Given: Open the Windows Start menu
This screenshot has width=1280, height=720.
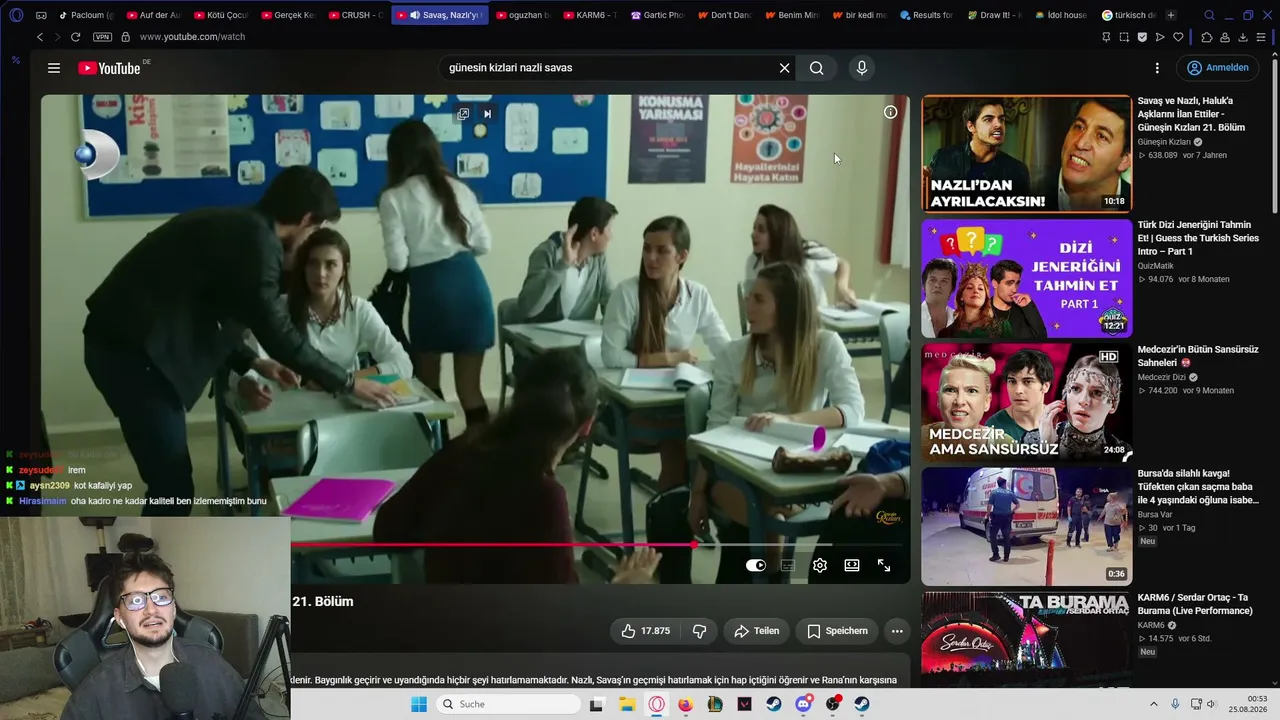Looking at the screenshot, I should pos(419,704).
